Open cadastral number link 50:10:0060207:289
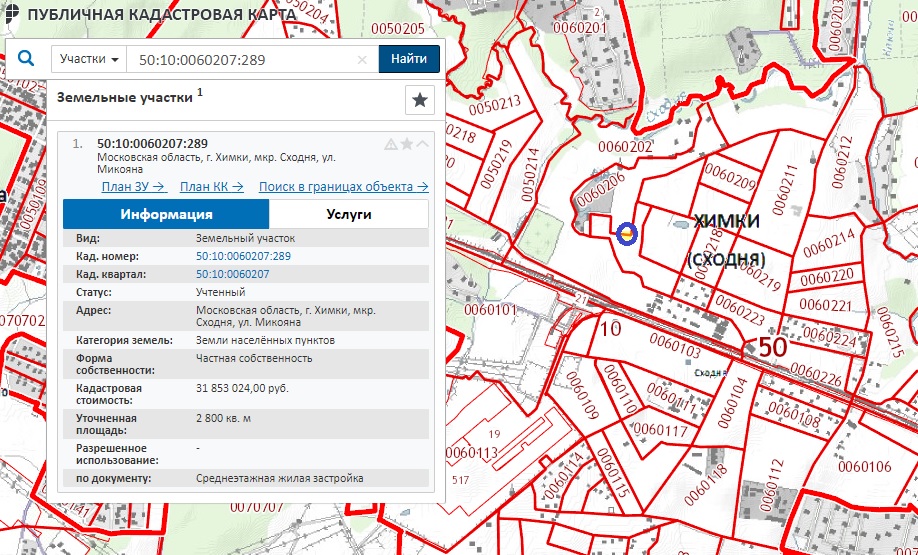 tap(243, 257)
